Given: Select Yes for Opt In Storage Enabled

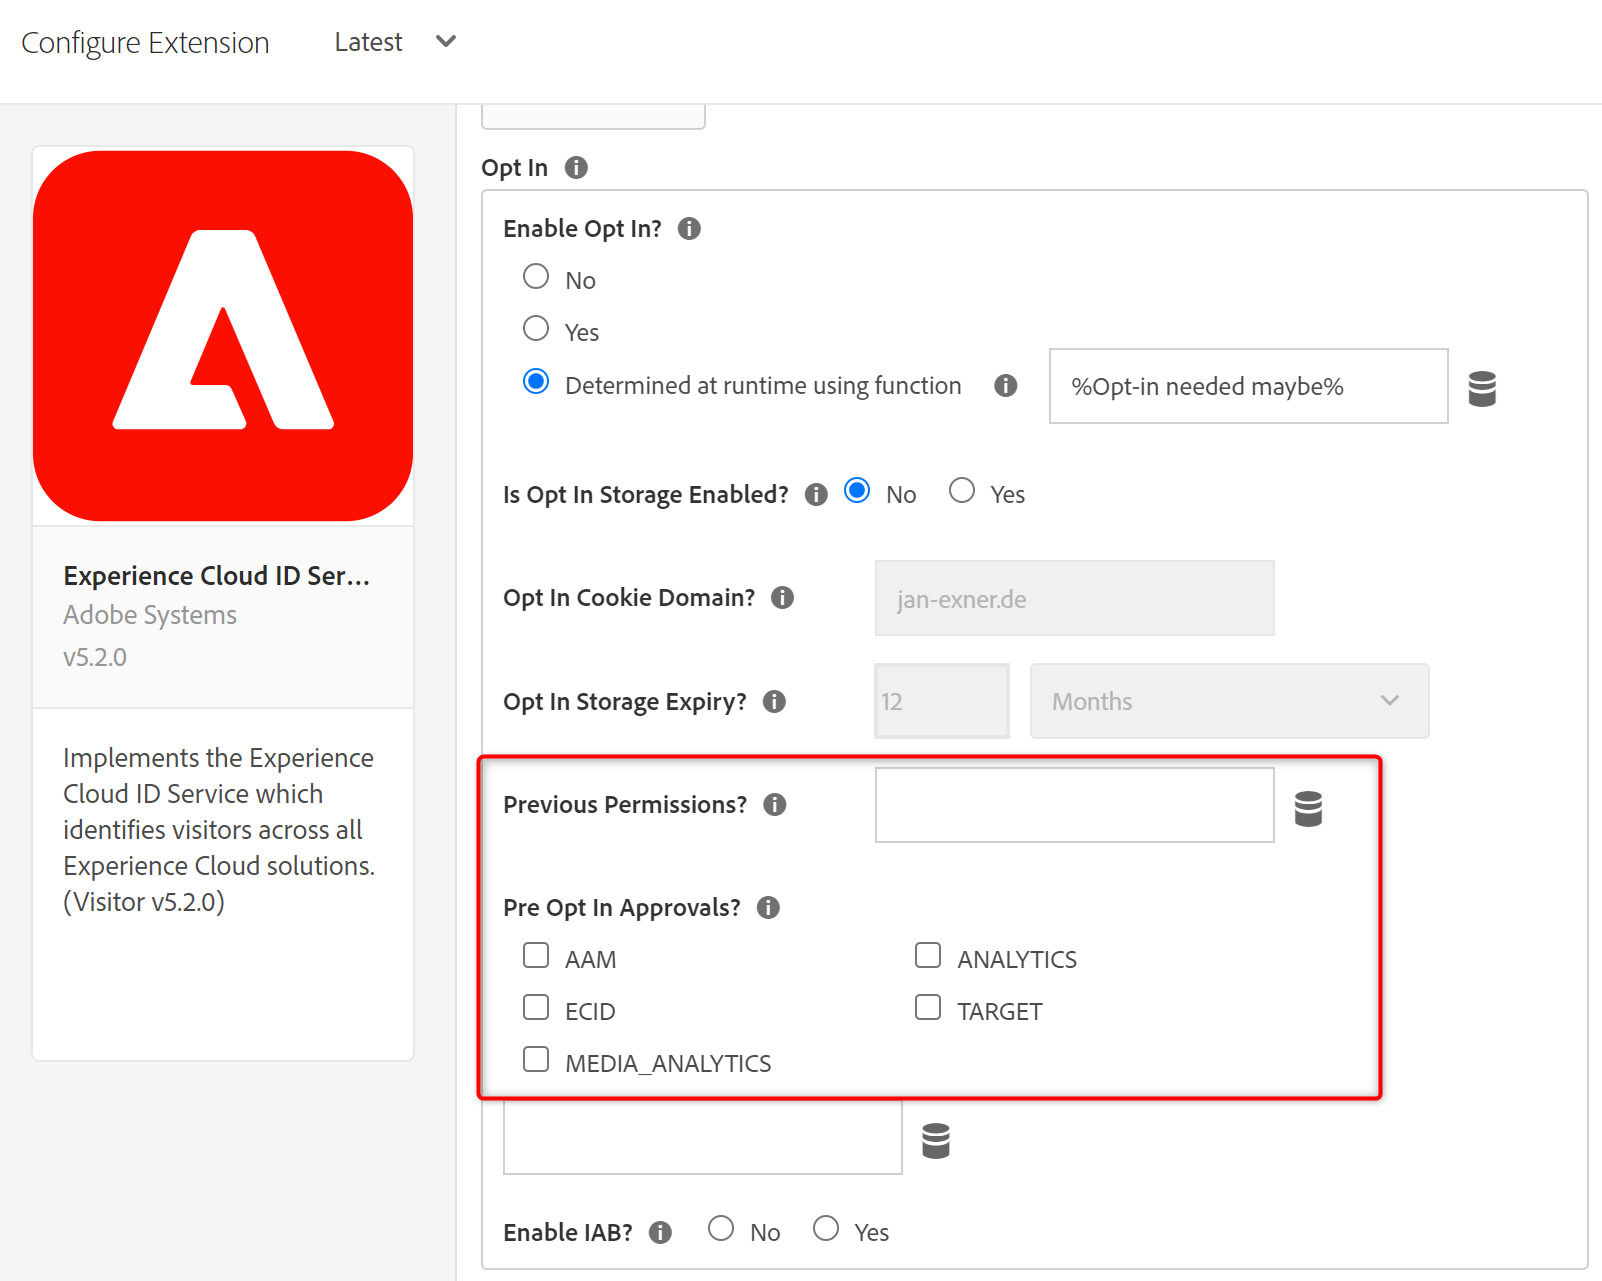Looking at the screenshot, I should click(x=962, y=491).
